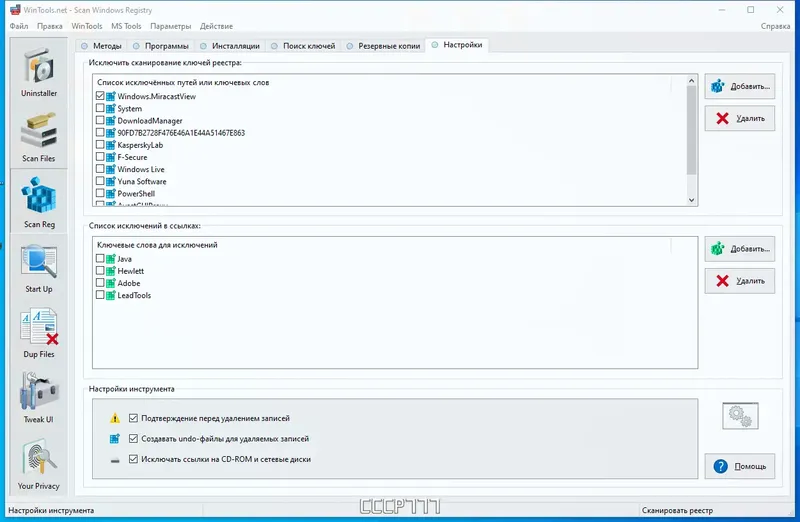The height and width of the screenshot is (522, 800).
Task: Click registry icon beside PowerShell
Action: point(111,193)
